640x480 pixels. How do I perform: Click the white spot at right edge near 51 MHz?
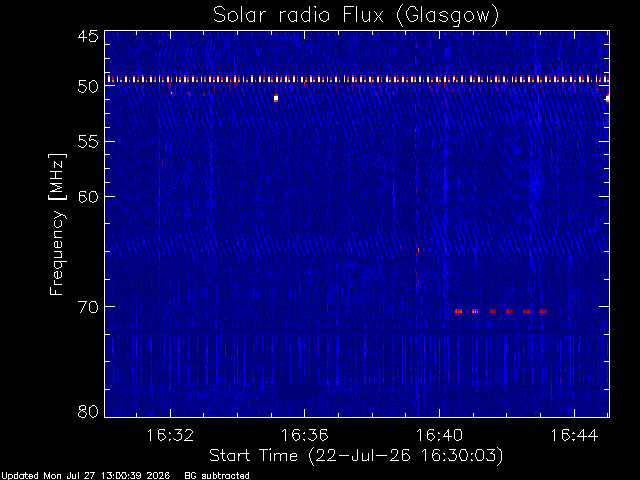[x=607, y=98]
